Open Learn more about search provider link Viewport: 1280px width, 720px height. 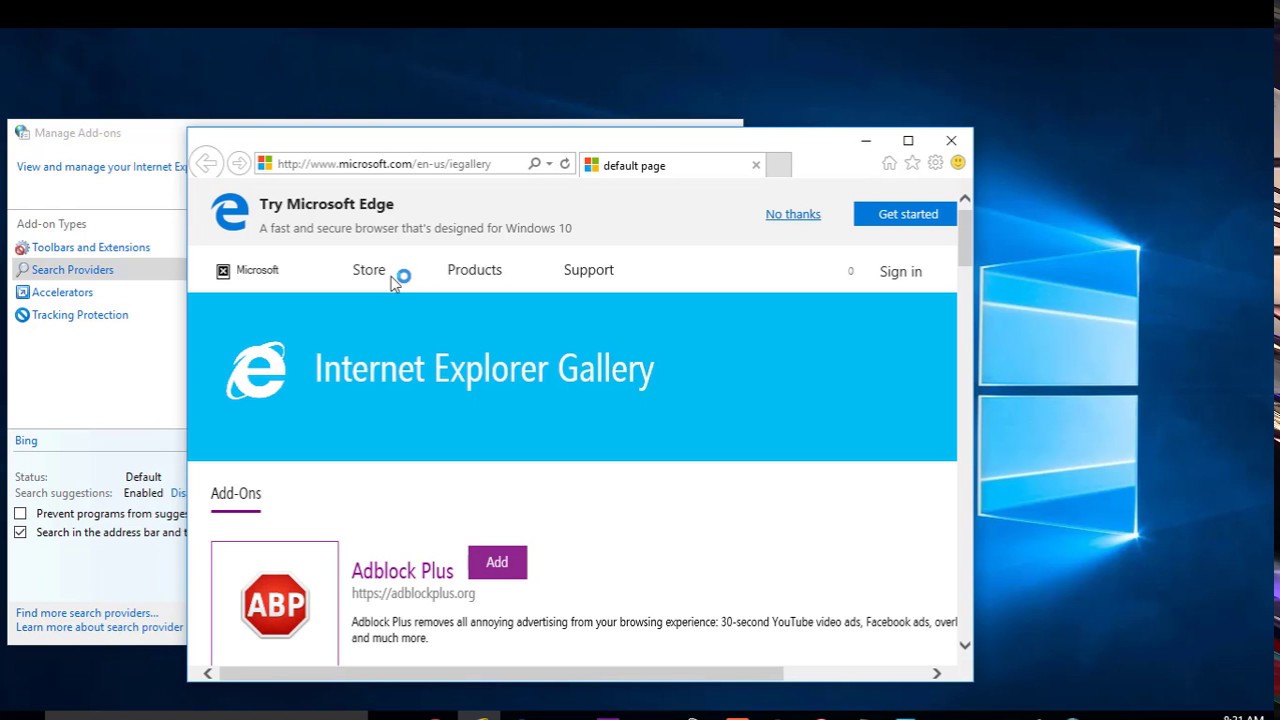tap(100, 627)
